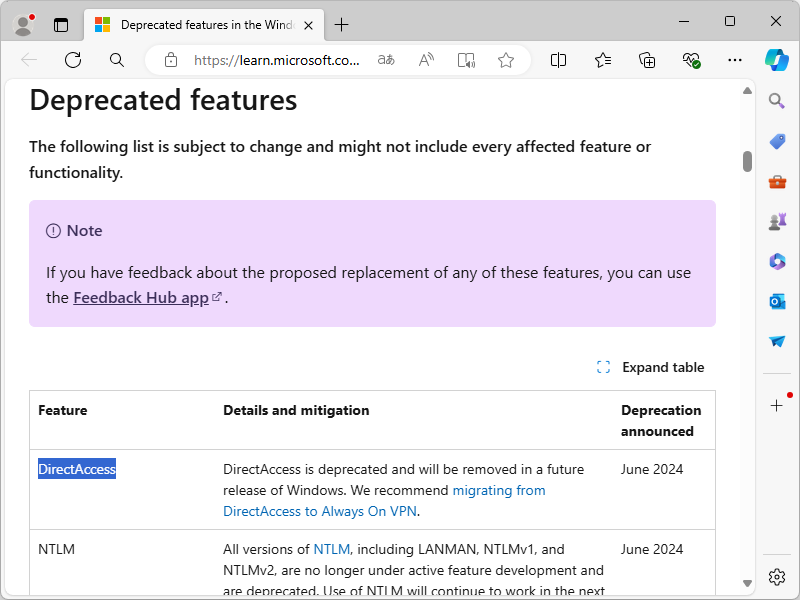Open the Feedback Hub app link
800x600 pixels.
tap(141, 297)
